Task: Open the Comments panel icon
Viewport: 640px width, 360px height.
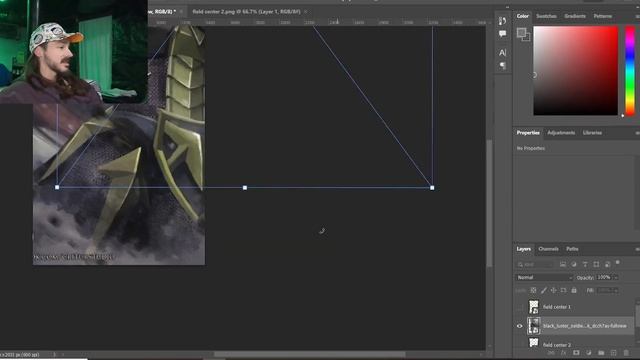Action: tap(502, 33)
